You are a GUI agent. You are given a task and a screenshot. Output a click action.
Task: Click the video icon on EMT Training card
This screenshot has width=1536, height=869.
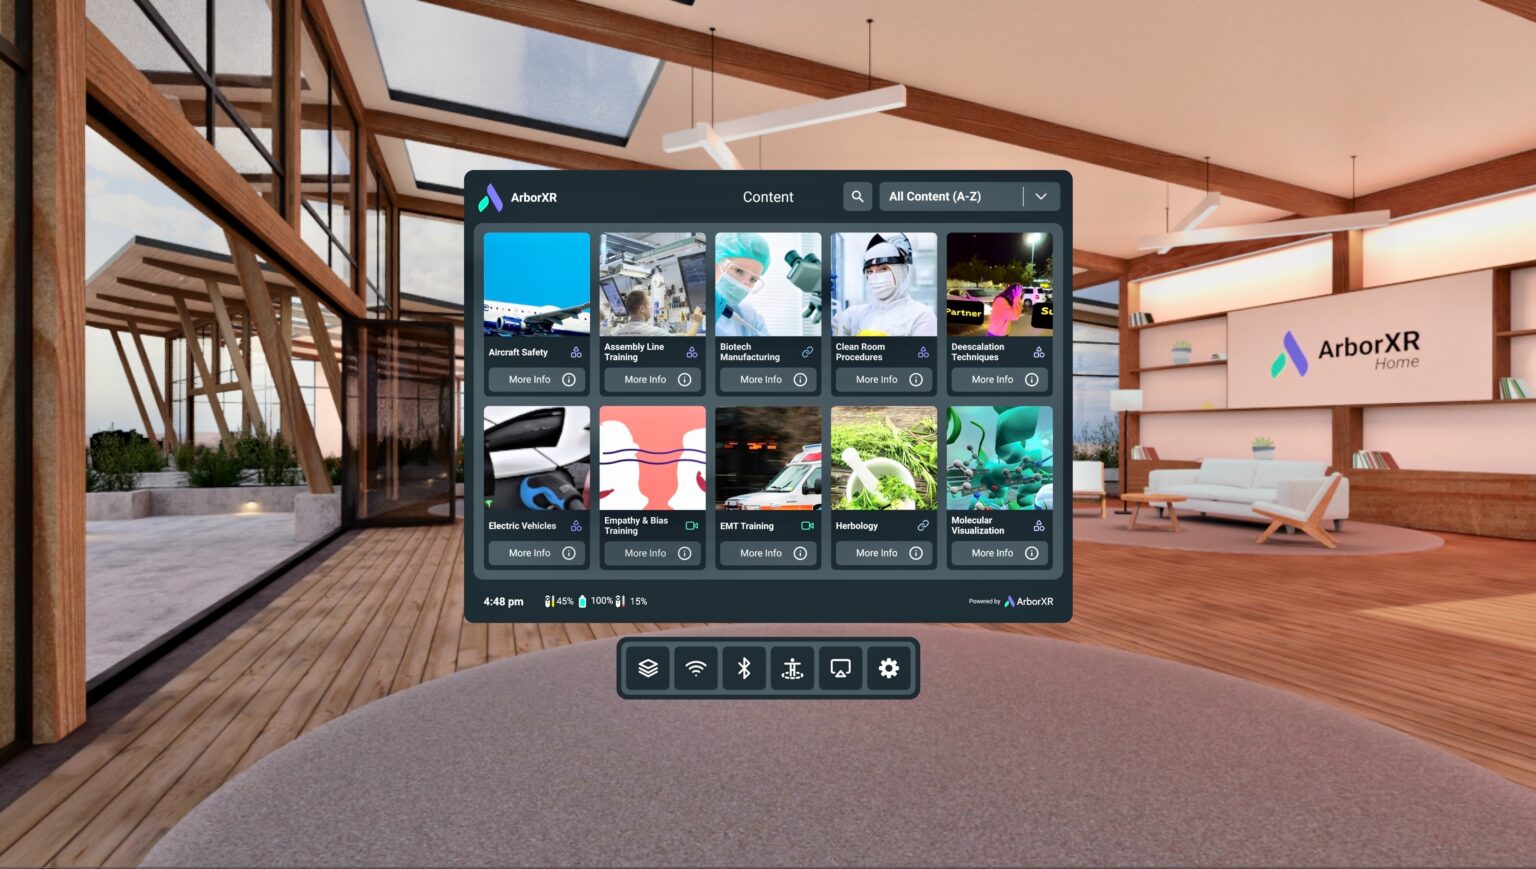click(x=808, y=524)
